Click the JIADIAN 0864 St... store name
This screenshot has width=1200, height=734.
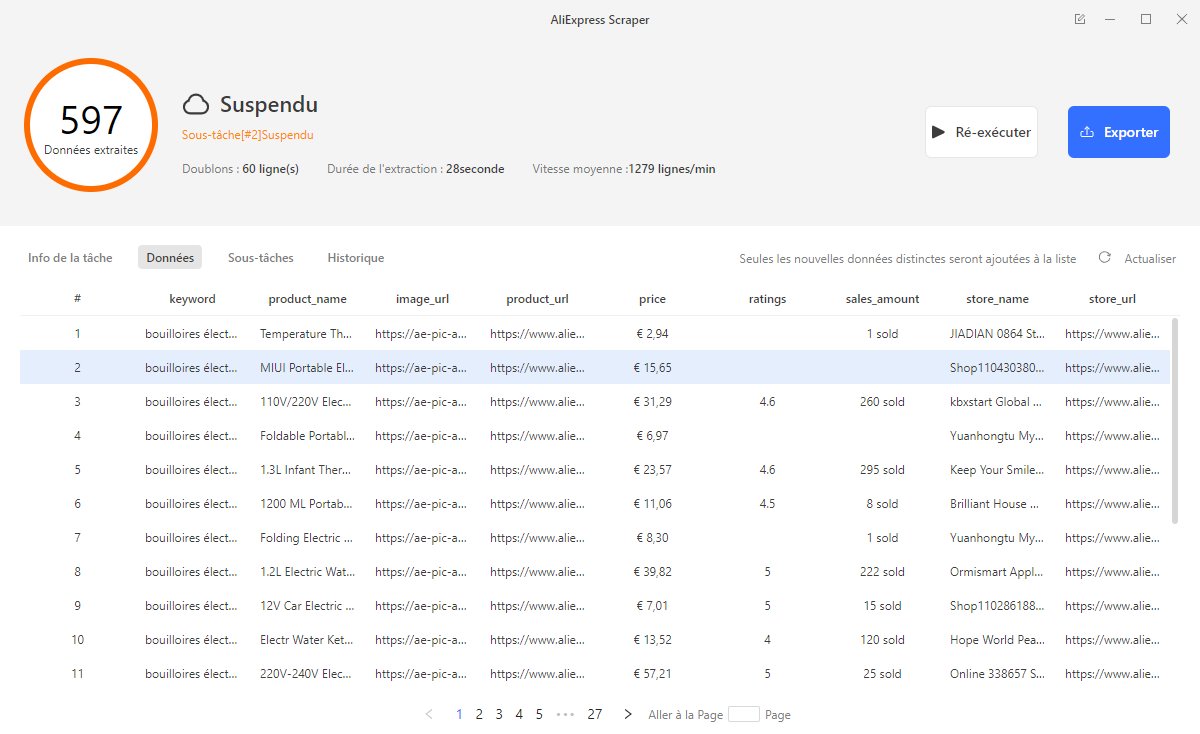pos(997,334)
